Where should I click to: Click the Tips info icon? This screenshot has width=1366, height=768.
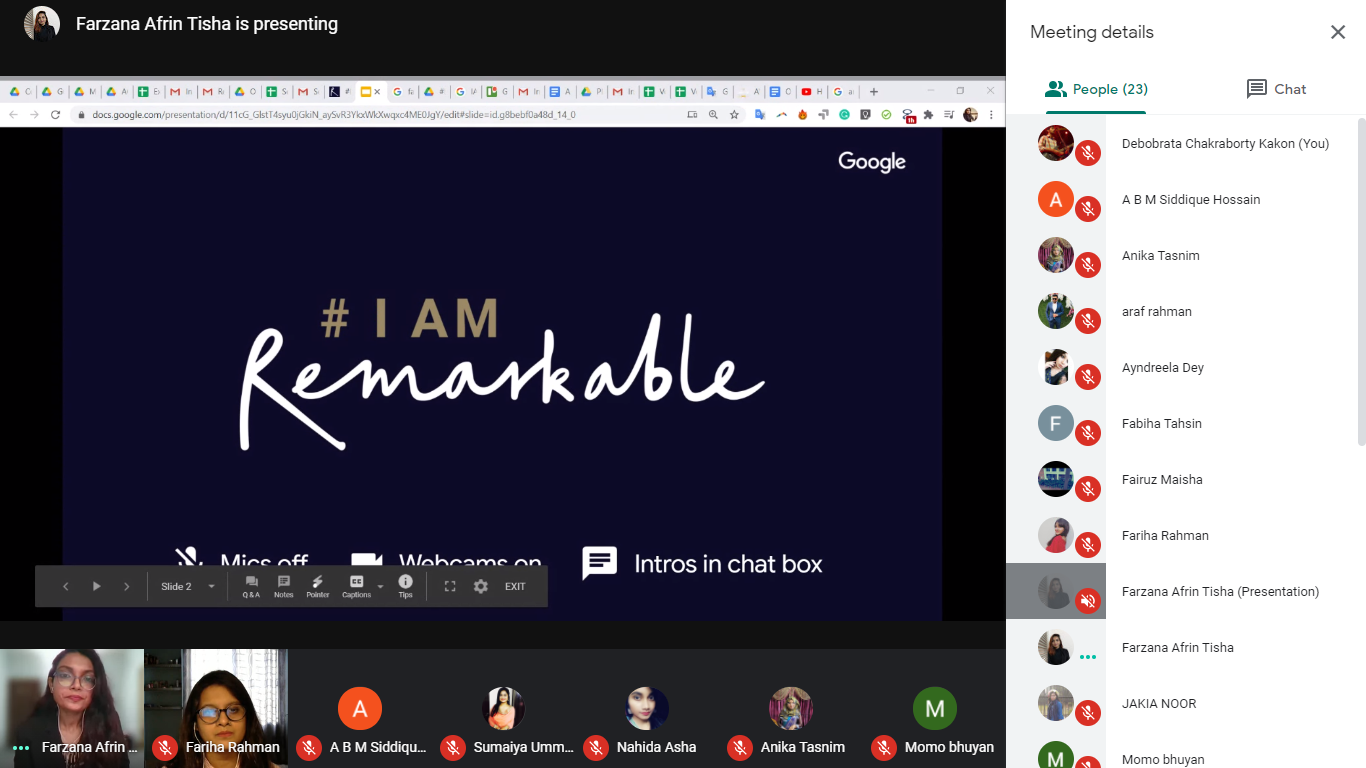pos(405,586)
